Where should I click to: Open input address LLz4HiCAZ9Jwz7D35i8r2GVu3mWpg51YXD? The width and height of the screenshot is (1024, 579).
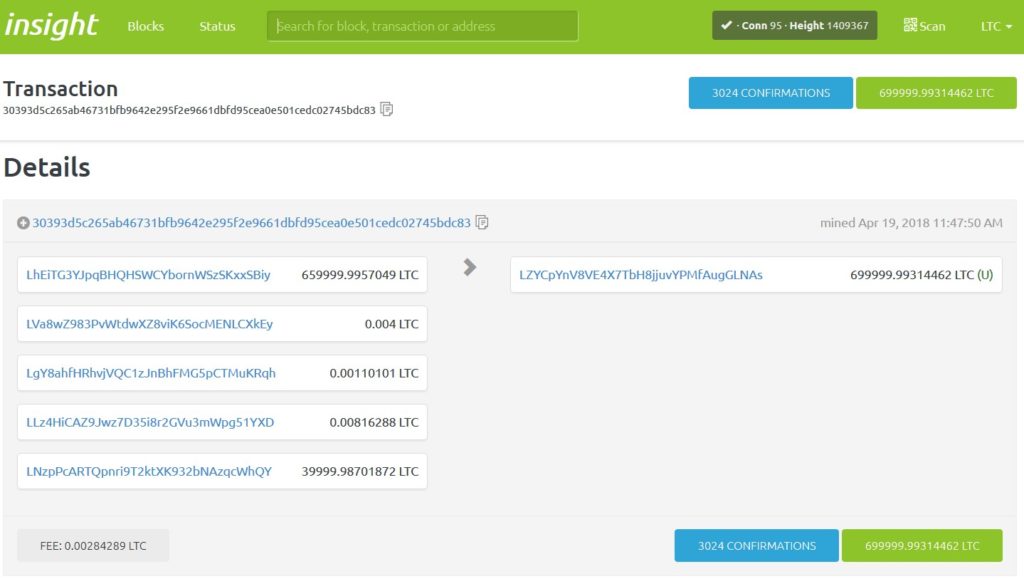(150, 422)
